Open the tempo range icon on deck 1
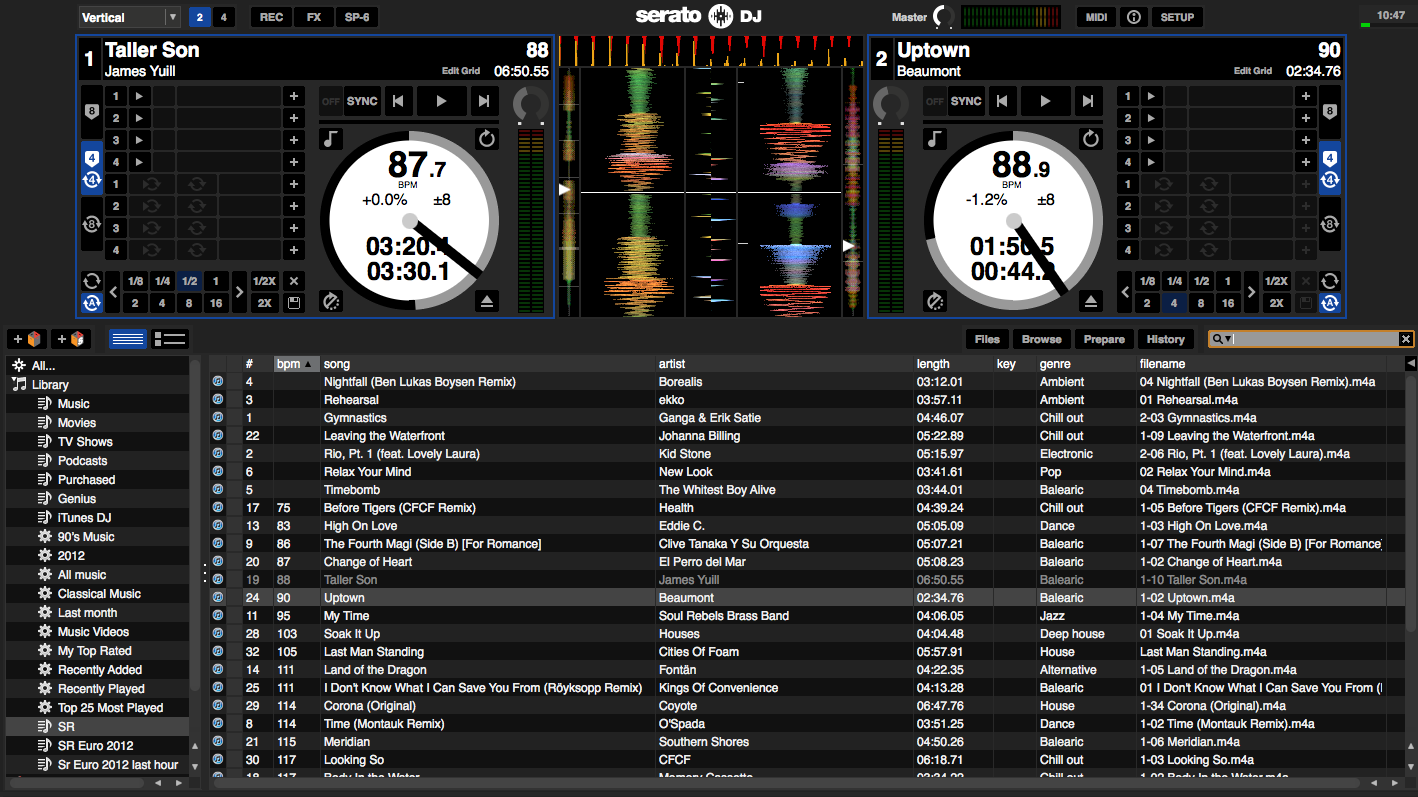This screenshot has height=797, width=1418. click(x=331, y=301)
